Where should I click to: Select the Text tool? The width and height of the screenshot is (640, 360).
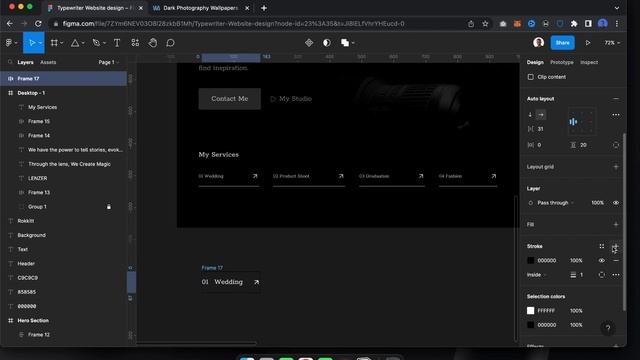pyautogui.click(x=117, y=42)
